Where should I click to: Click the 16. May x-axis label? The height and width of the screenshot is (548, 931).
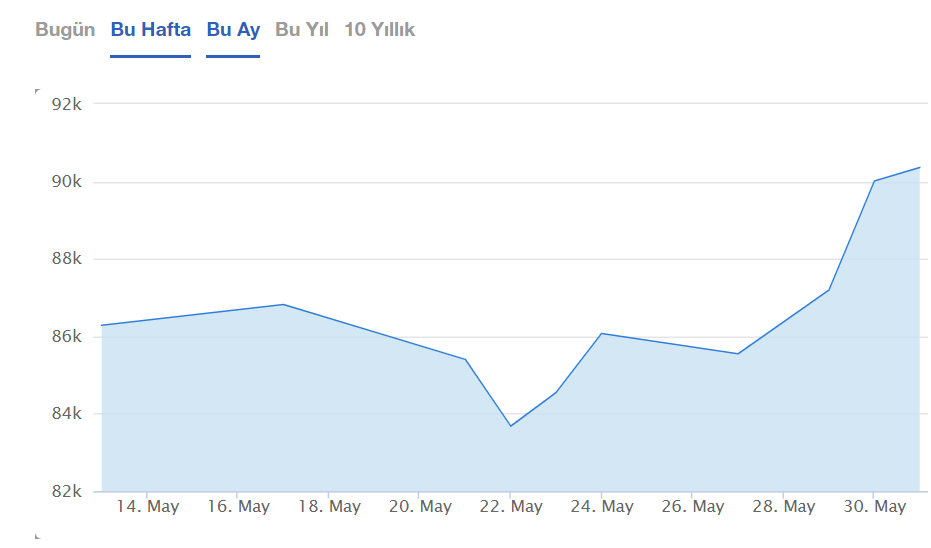tap(238, 507)
